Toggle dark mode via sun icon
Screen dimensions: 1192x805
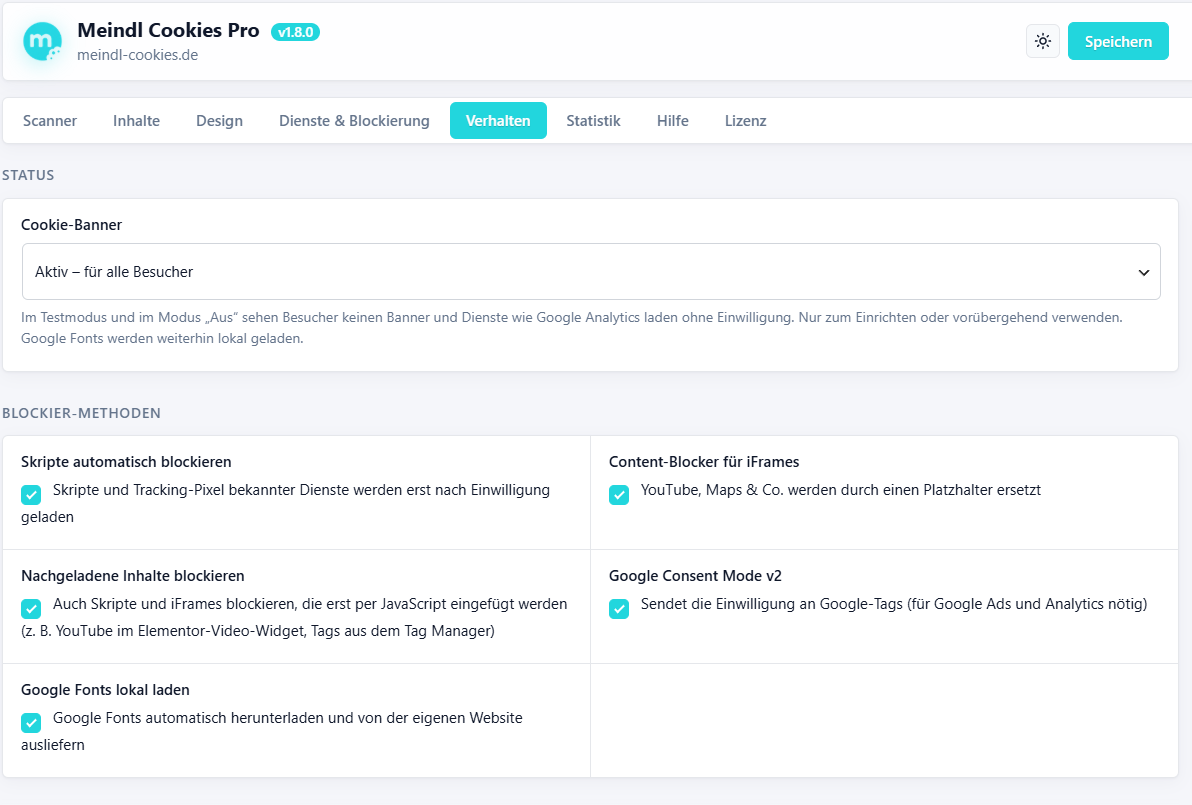1043,41
